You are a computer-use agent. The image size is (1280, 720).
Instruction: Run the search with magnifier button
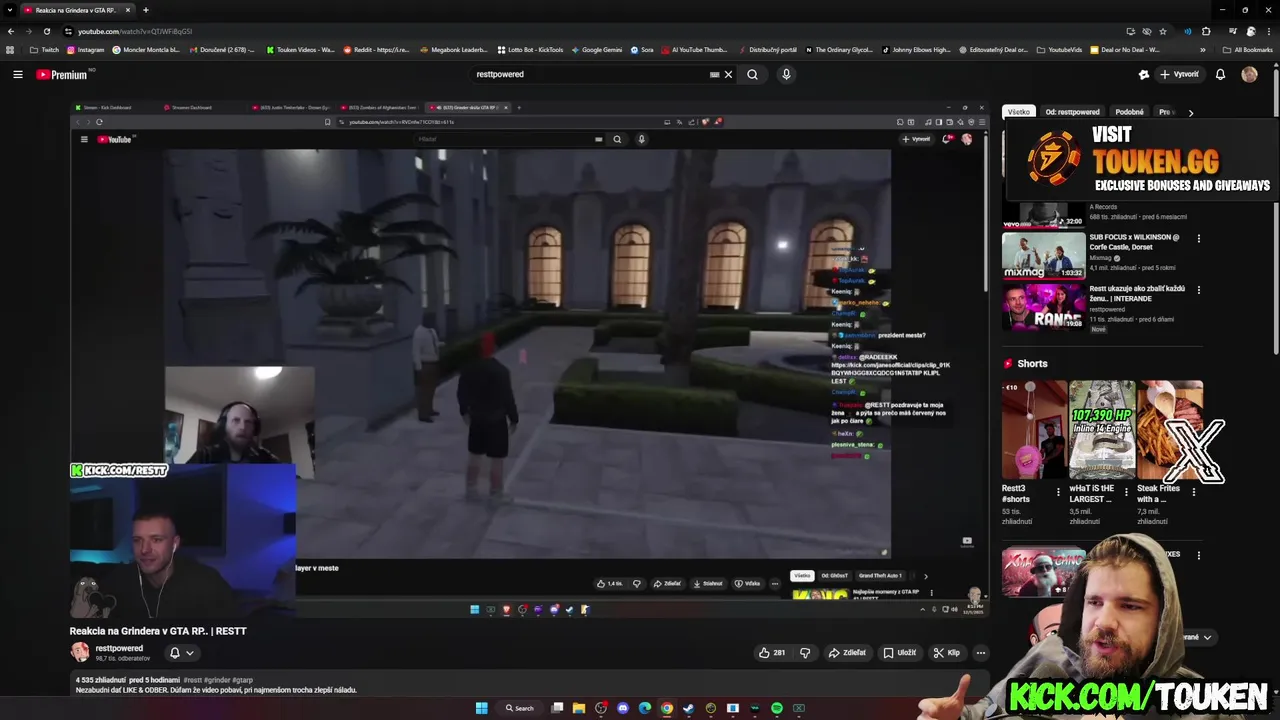[752, 74]
